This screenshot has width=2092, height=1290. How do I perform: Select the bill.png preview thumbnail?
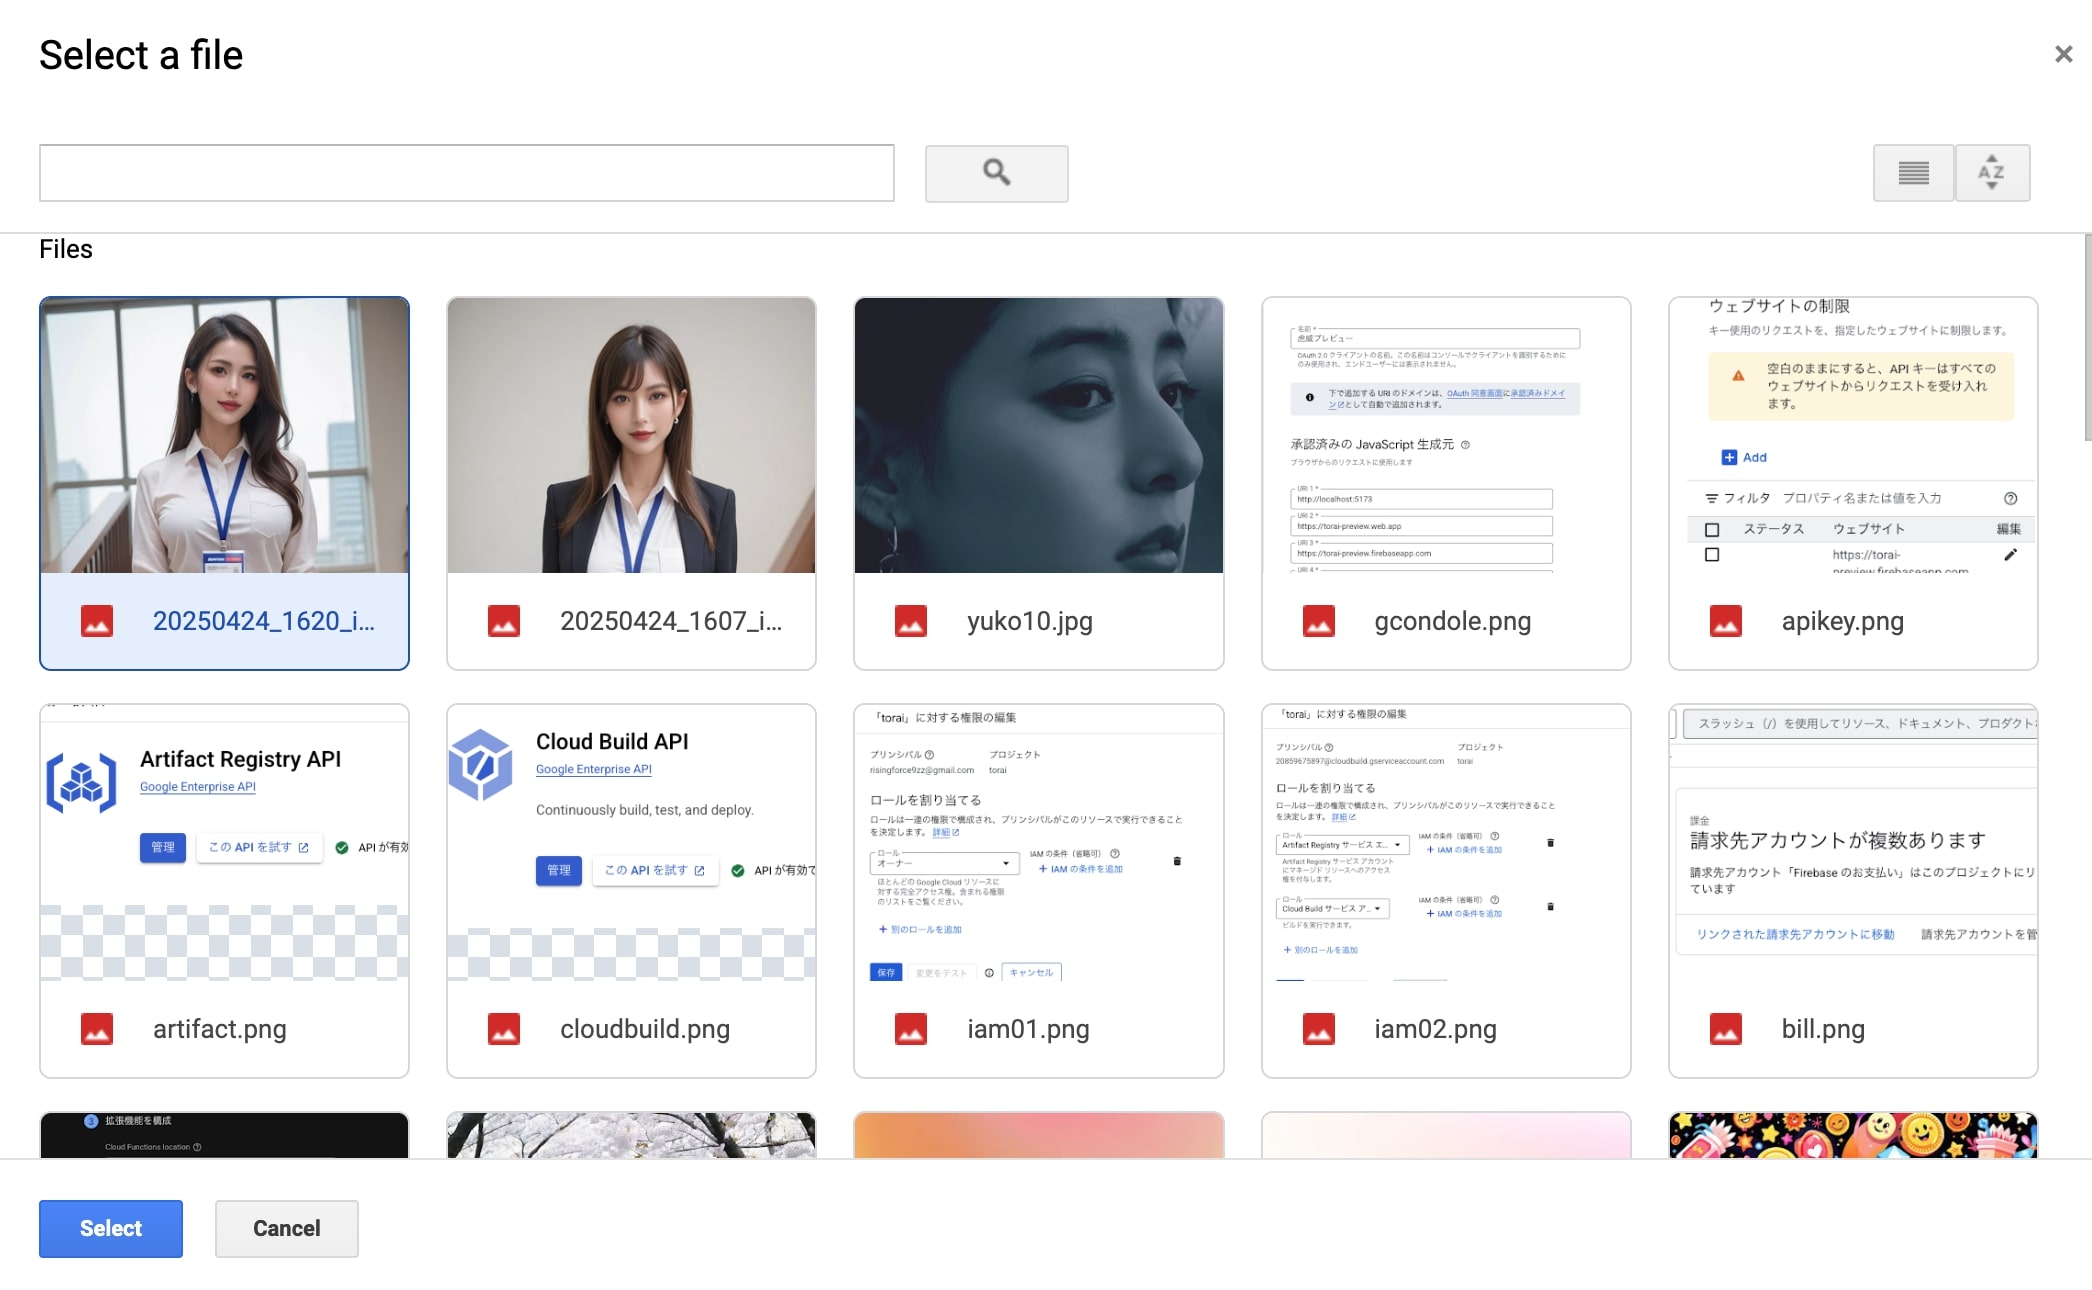1853,843
